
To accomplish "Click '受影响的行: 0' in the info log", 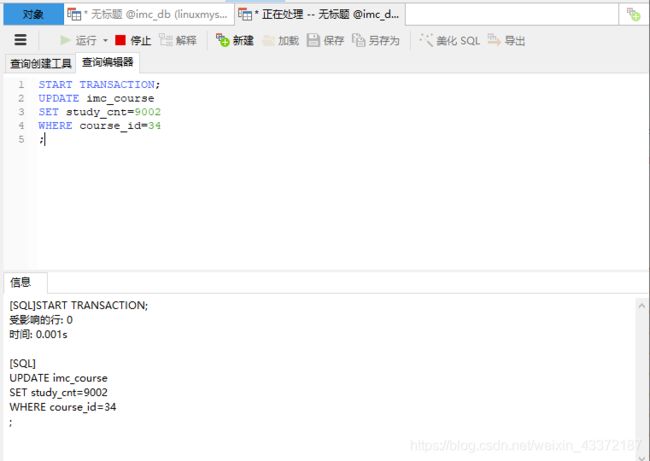I will click(41, 320).
